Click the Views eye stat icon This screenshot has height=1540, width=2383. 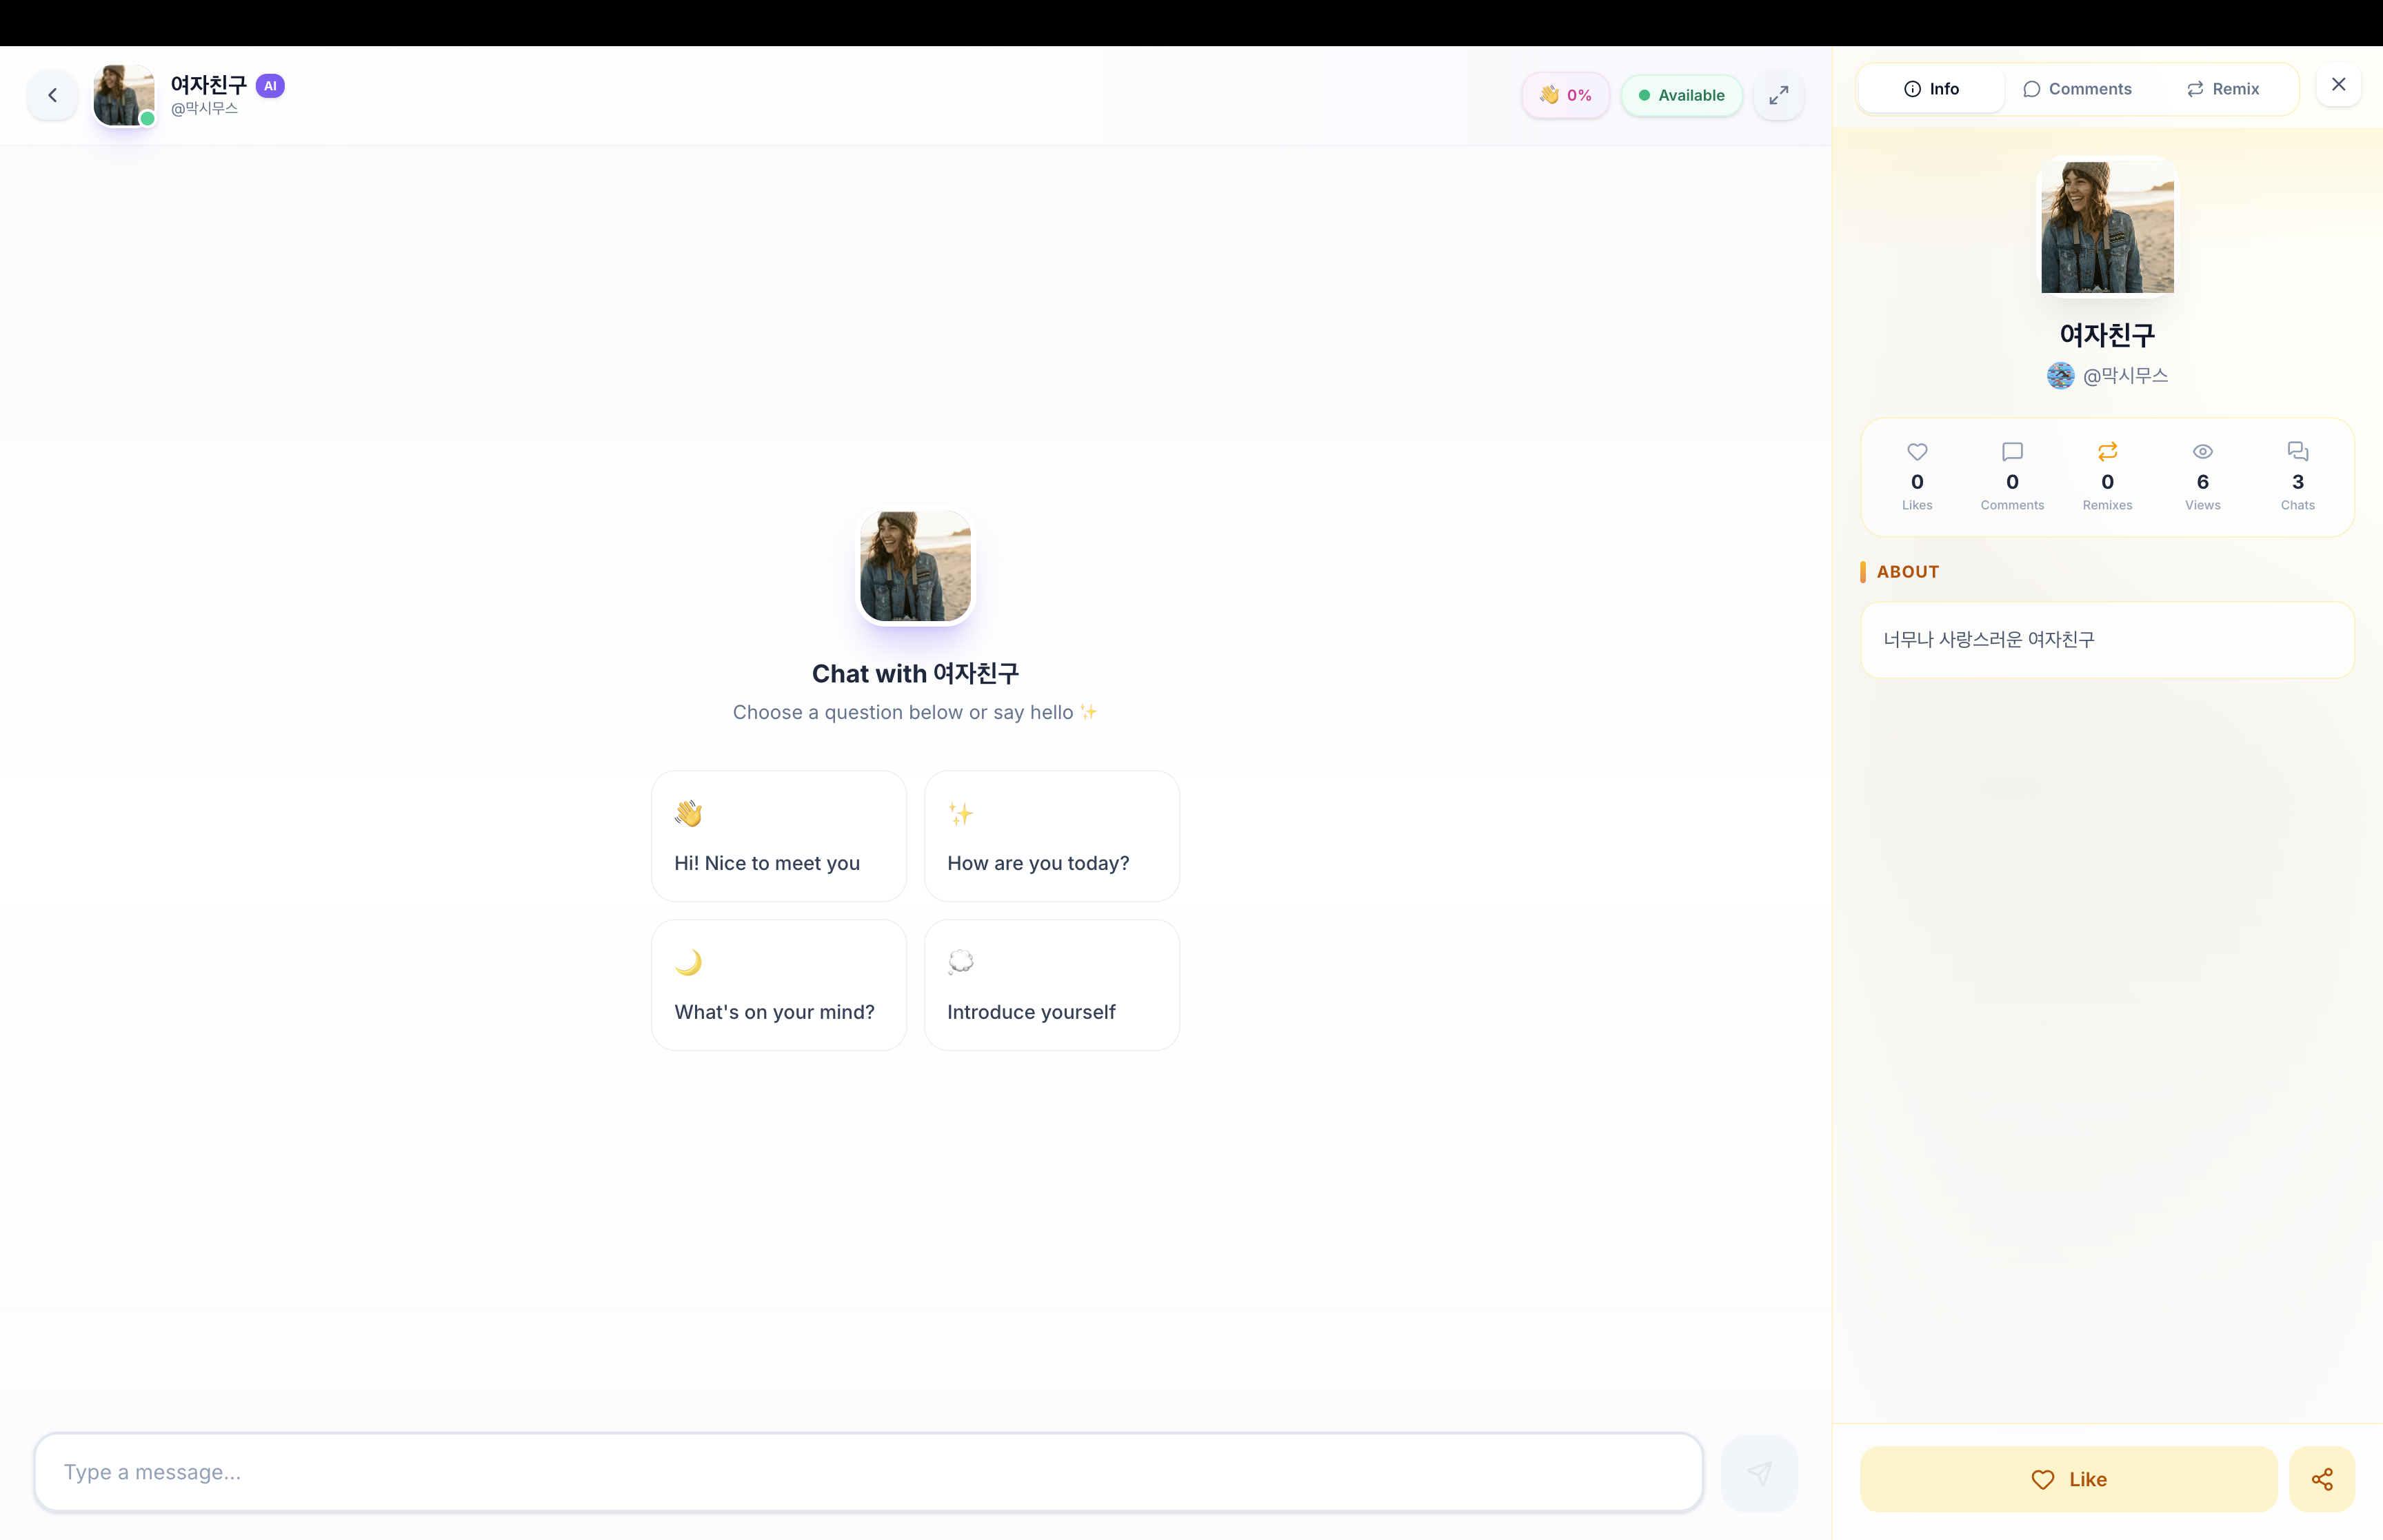pos(2202,452)
